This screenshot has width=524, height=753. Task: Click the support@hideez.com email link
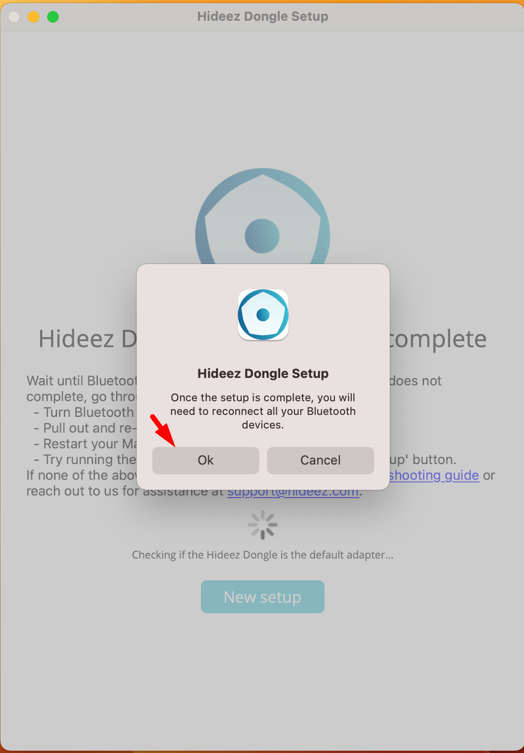click(x=293, y=491)
